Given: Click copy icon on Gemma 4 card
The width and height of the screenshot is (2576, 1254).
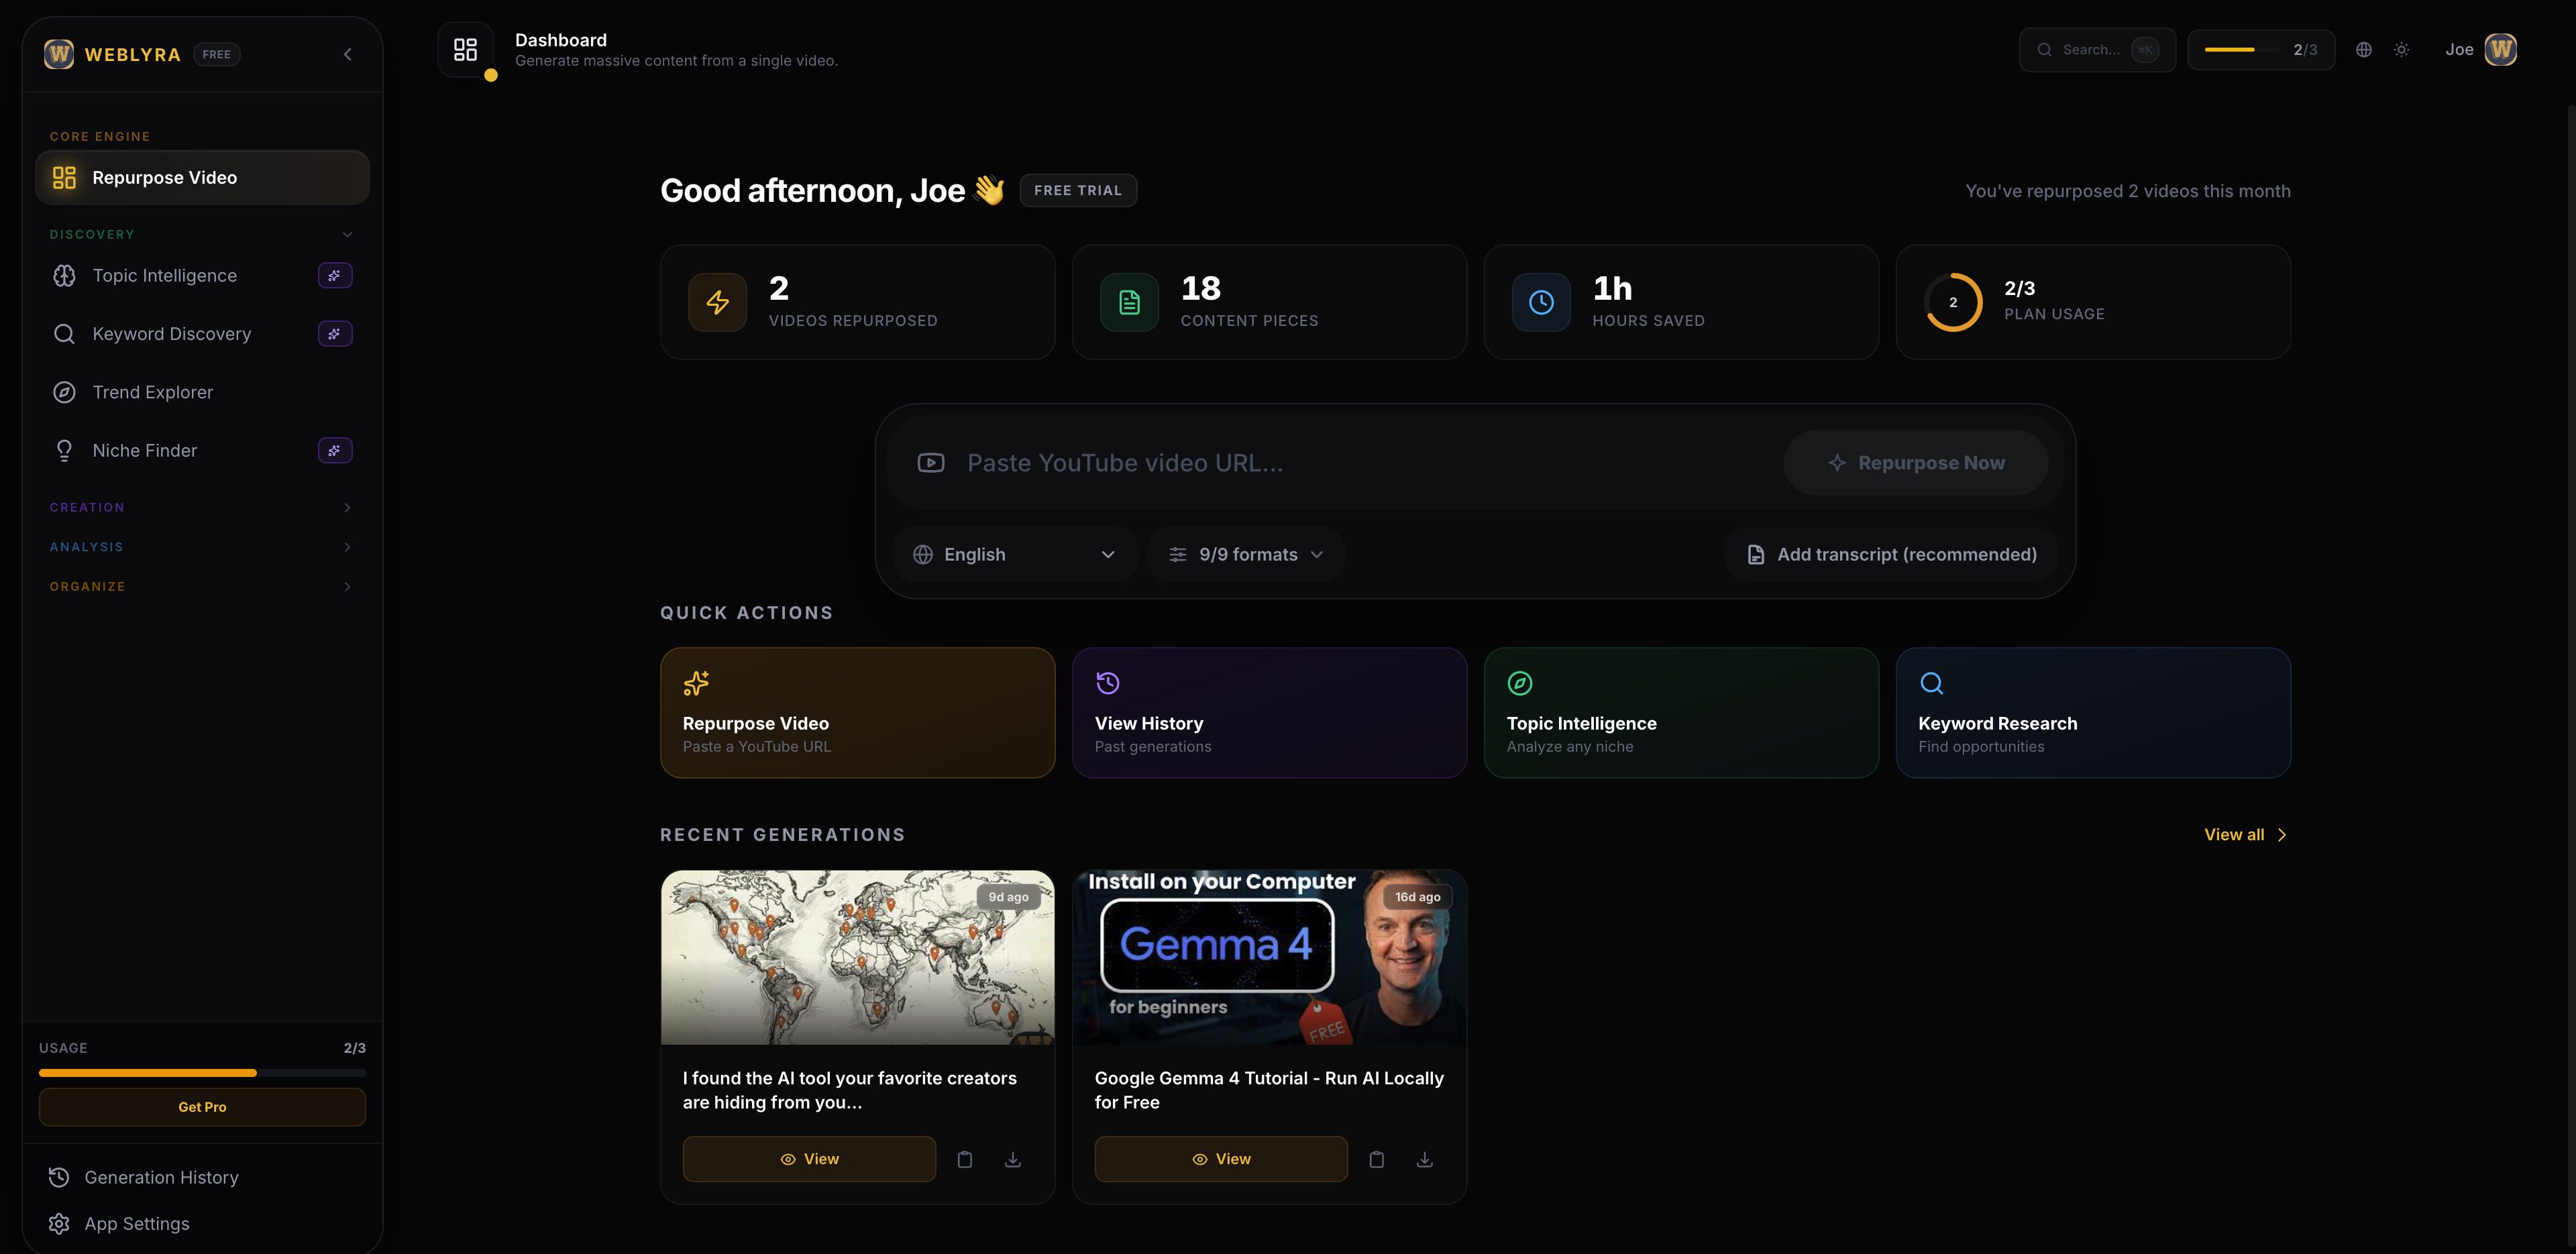Looking at the screenshot, I should click(1376, 1159).
